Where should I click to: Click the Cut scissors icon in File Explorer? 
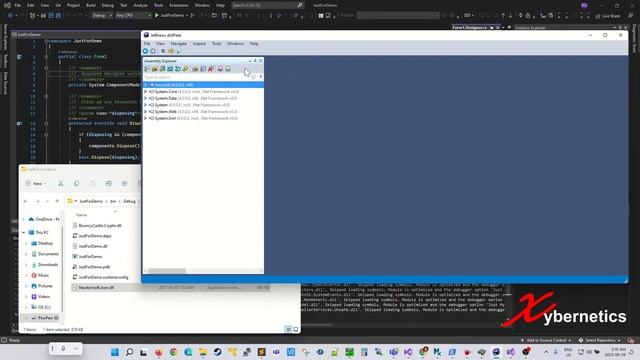60,184
